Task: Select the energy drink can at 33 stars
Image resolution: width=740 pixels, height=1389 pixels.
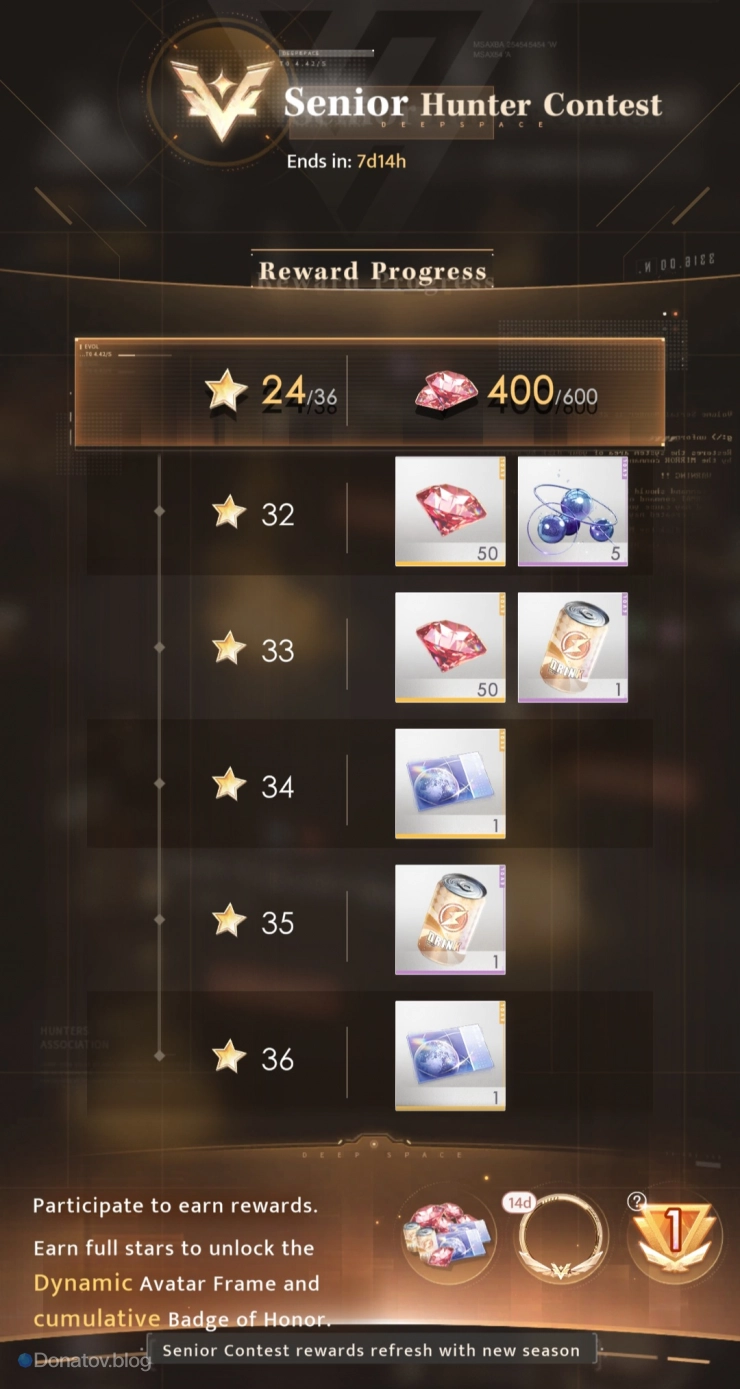Action: click(573, 648)
